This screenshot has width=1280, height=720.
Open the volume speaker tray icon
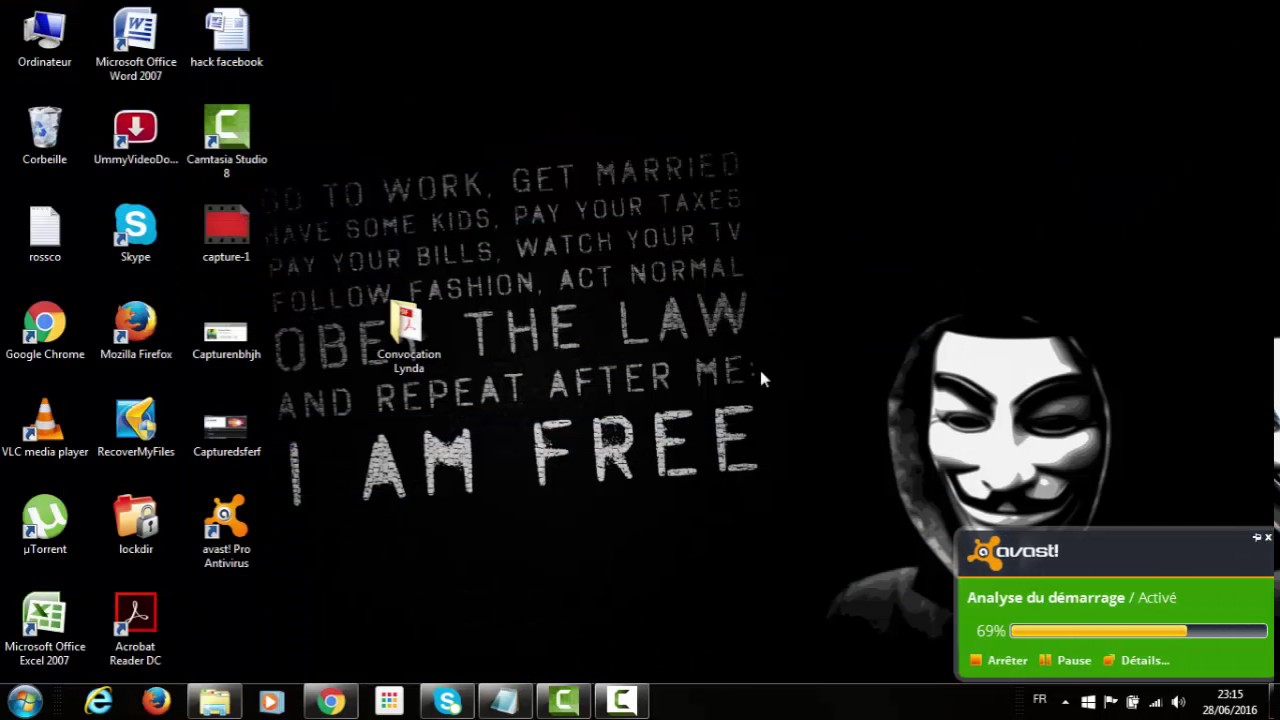pos(1178,702)
